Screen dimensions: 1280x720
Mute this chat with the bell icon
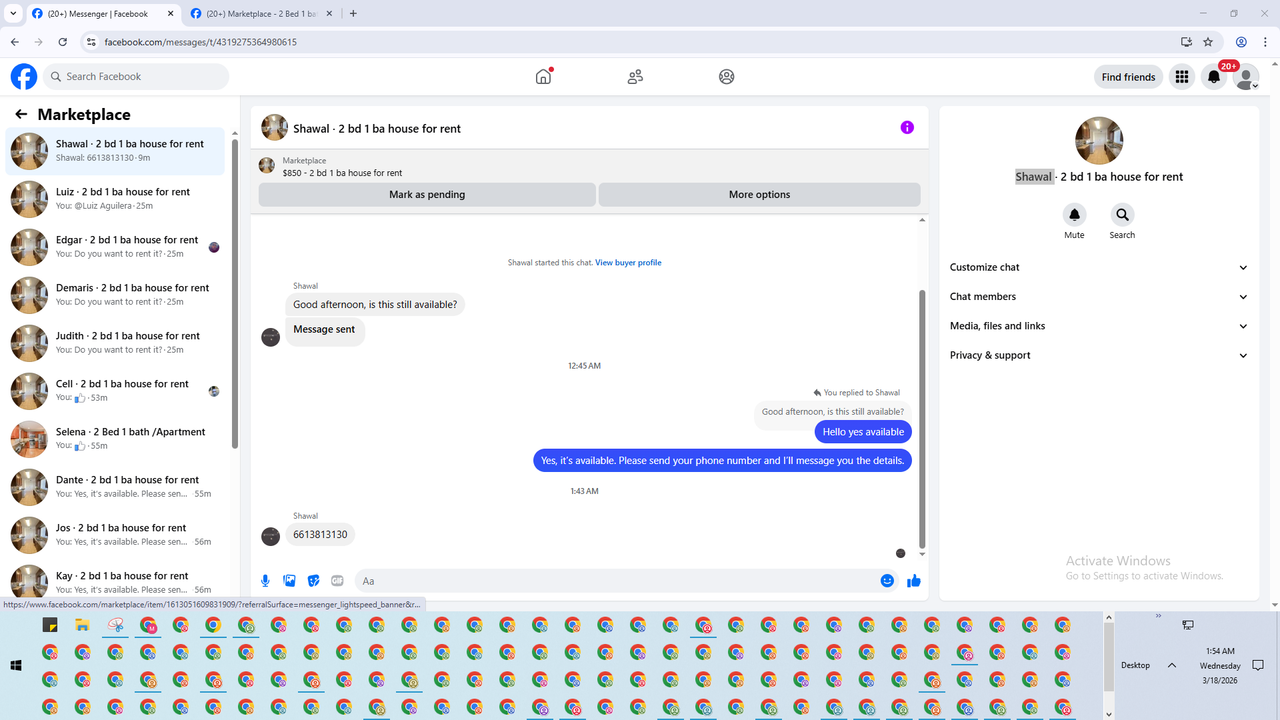pyautogui.click(x=1074, y=214)
